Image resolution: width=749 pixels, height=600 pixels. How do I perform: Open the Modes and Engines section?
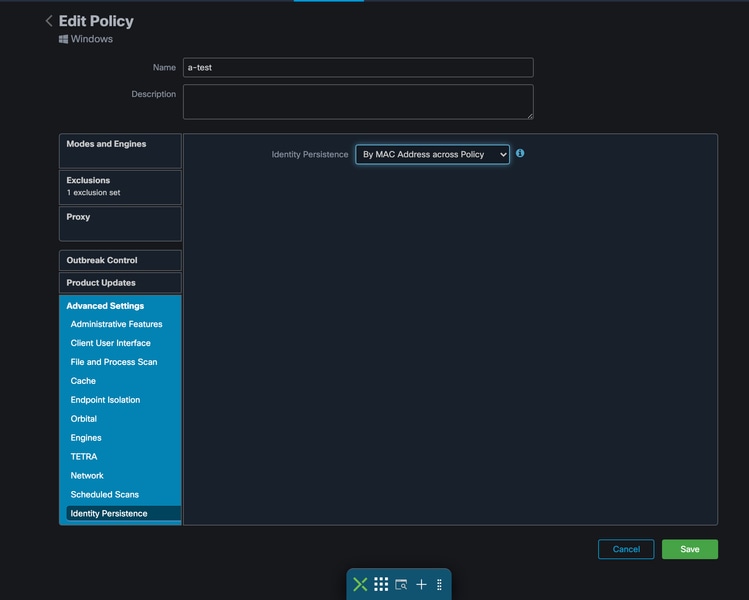coord(120,151)
